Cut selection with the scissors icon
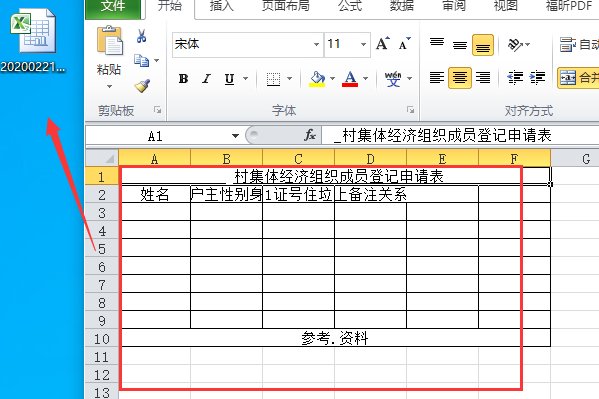 (x=141, y=36)
